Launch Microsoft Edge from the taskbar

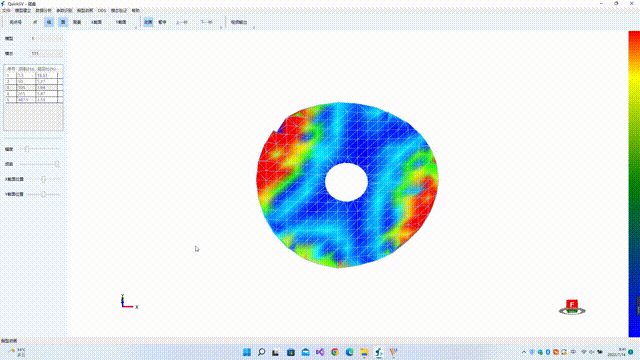pos(349,352)
